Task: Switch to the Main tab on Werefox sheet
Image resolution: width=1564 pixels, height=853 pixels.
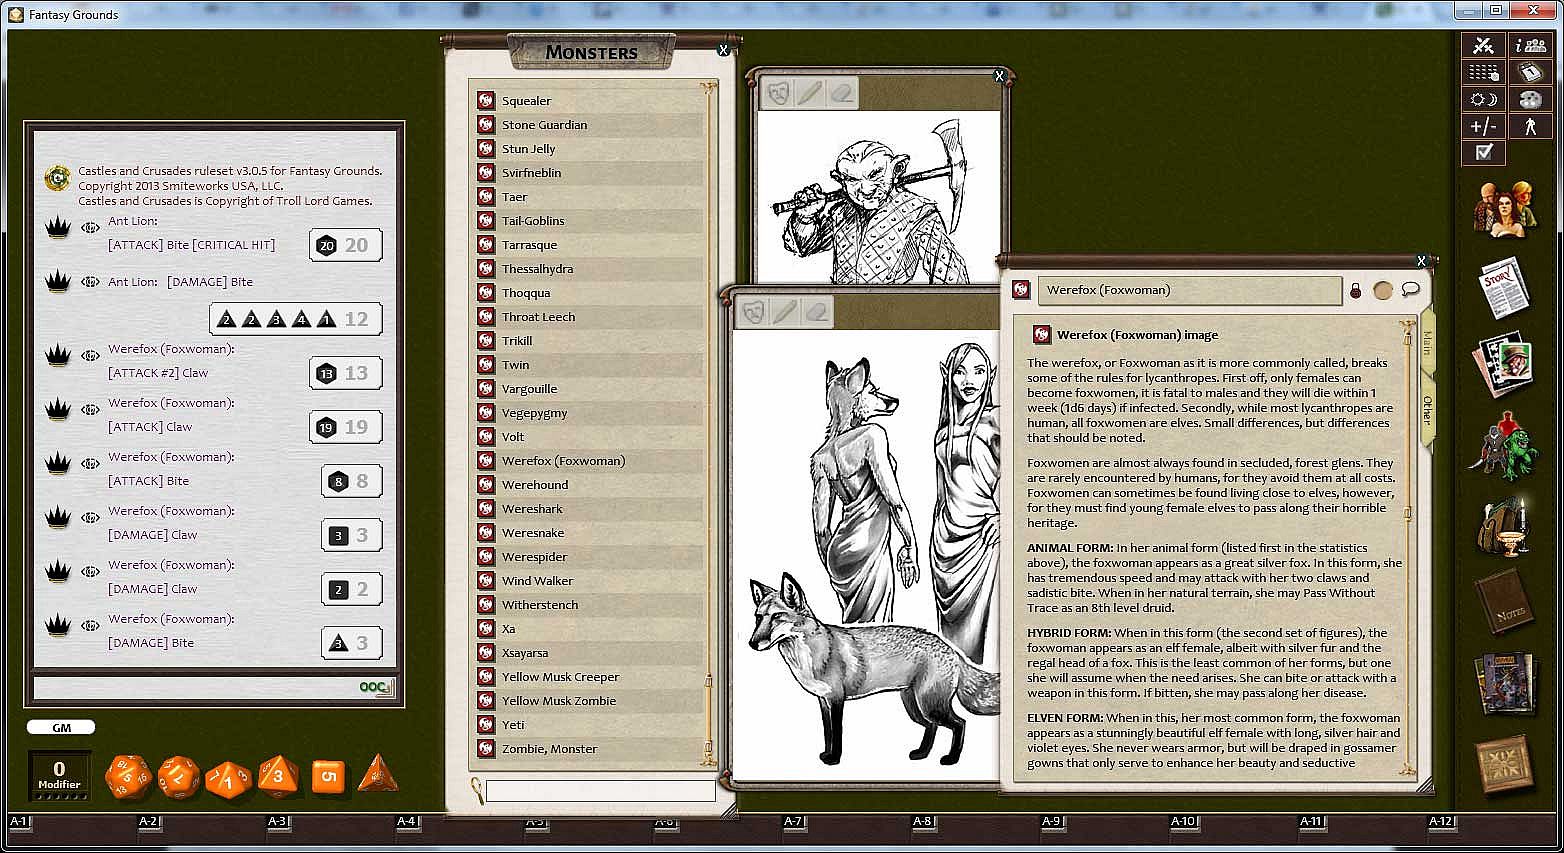Action: (1427, 342)
